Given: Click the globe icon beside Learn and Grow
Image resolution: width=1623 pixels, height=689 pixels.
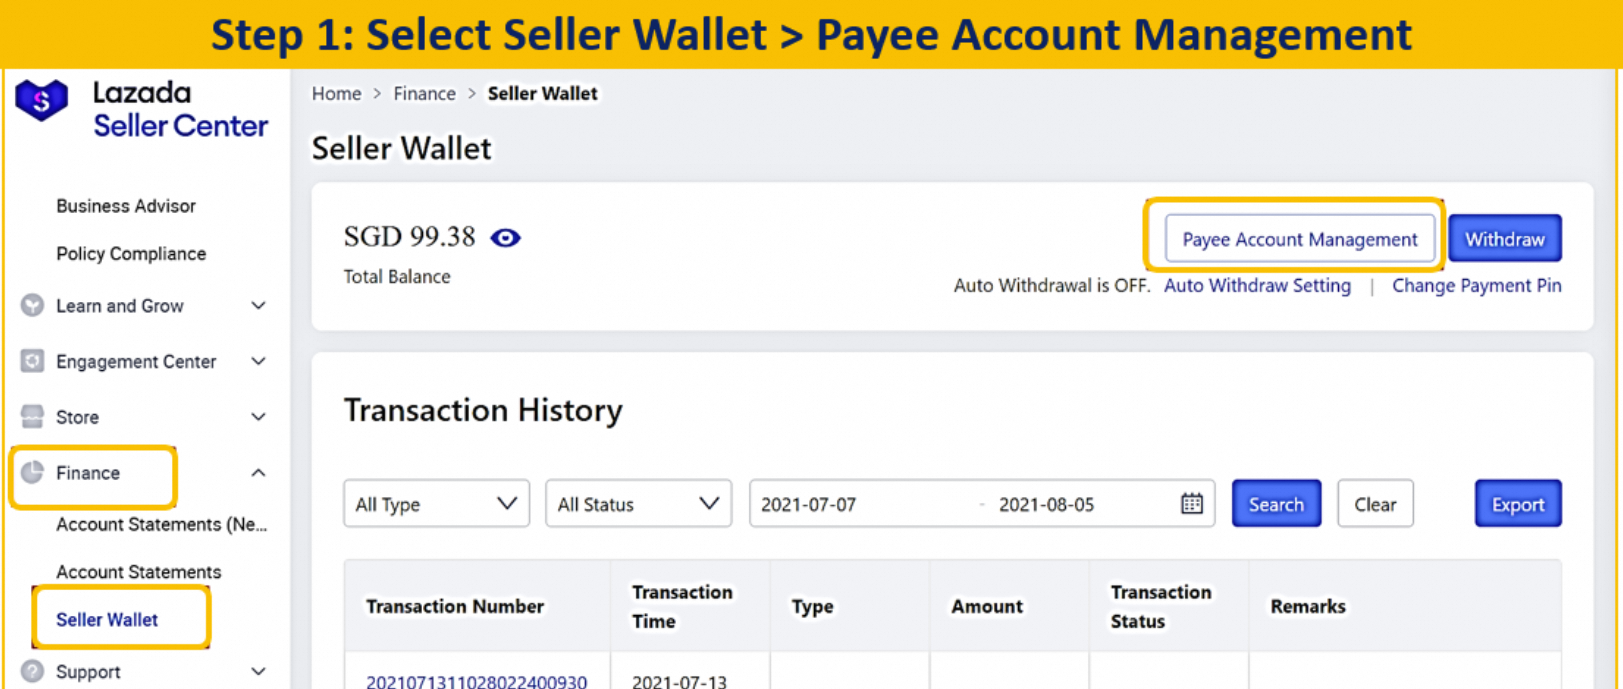Looking at the screenshot, I should tap(33, 306).
